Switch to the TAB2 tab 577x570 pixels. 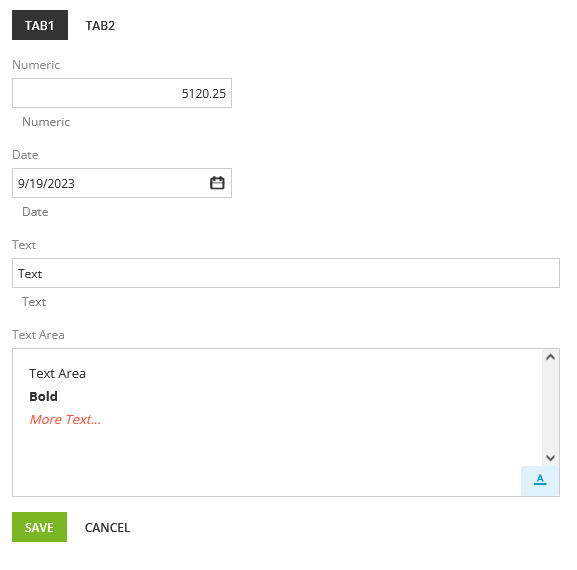pyautogui.click(x=100, y=25)
